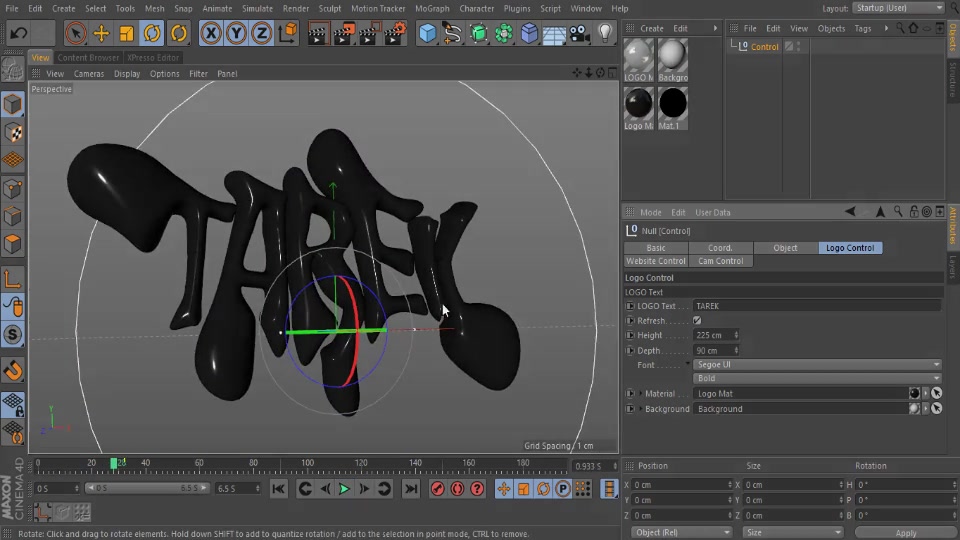960x540 pixels.
Task: Open the Basic attributes tab
Action: click(656, 248)
